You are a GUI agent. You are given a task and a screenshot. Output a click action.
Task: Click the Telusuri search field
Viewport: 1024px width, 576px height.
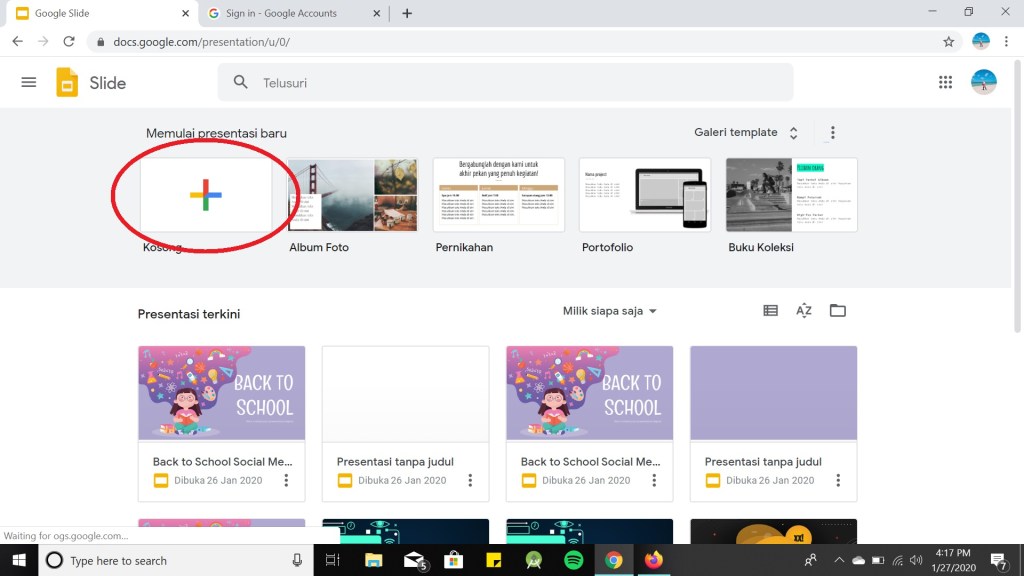click(505, 83)
